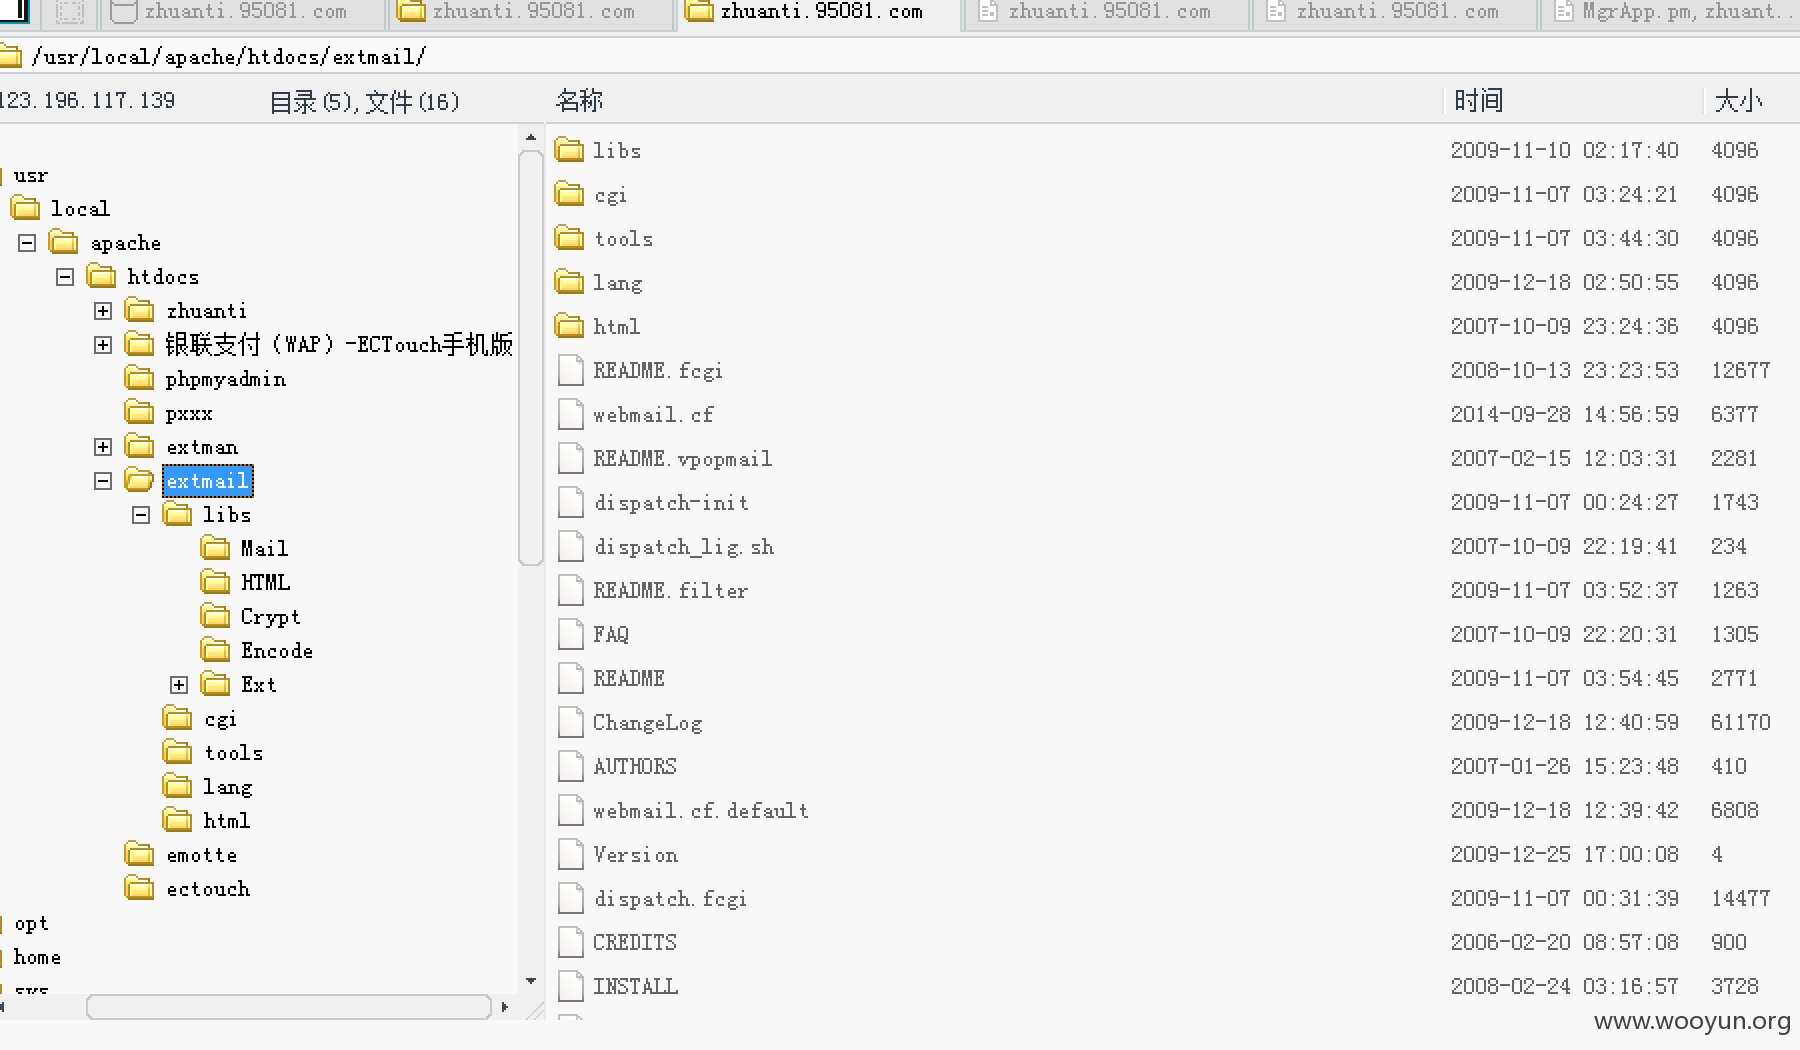The image size is (1800, 1050).
Task: Click the size value 61170
Action: coord(1741,722)
